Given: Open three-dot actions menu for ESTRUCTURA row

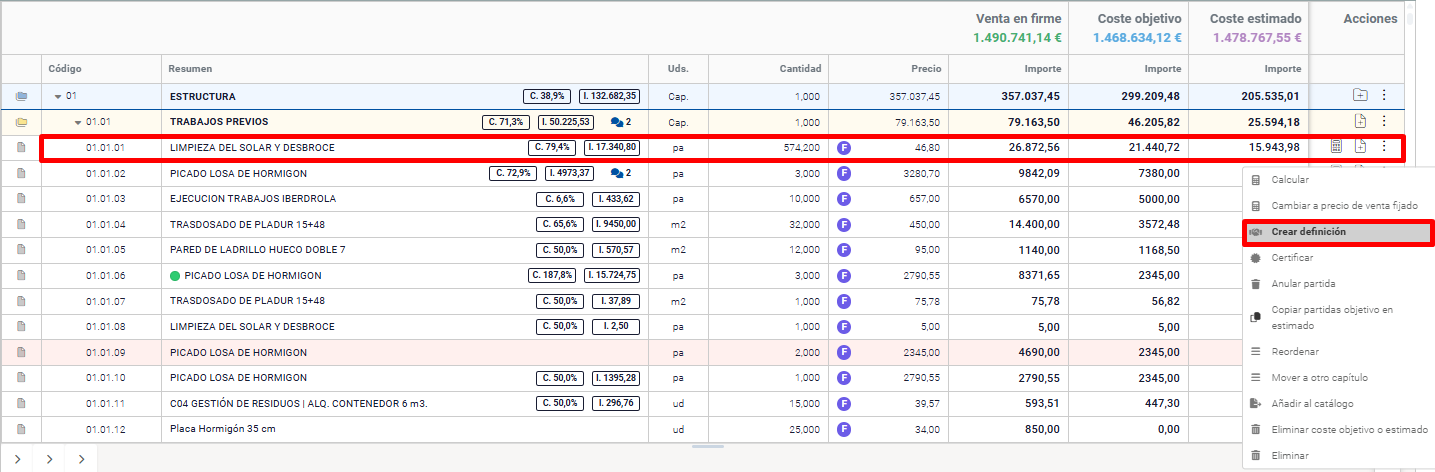Looking at the screenshot, I should coord(1384,96).
